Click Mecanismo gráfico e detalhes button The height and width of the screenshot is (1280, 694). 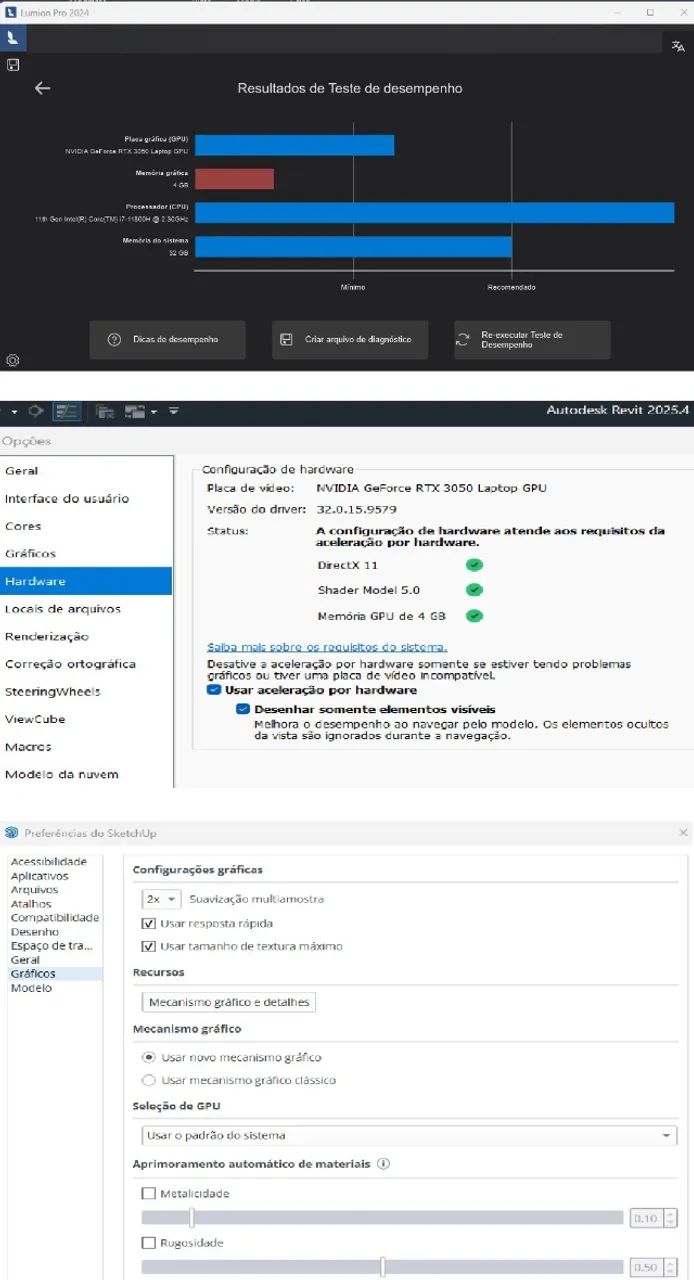(229, 1002)
